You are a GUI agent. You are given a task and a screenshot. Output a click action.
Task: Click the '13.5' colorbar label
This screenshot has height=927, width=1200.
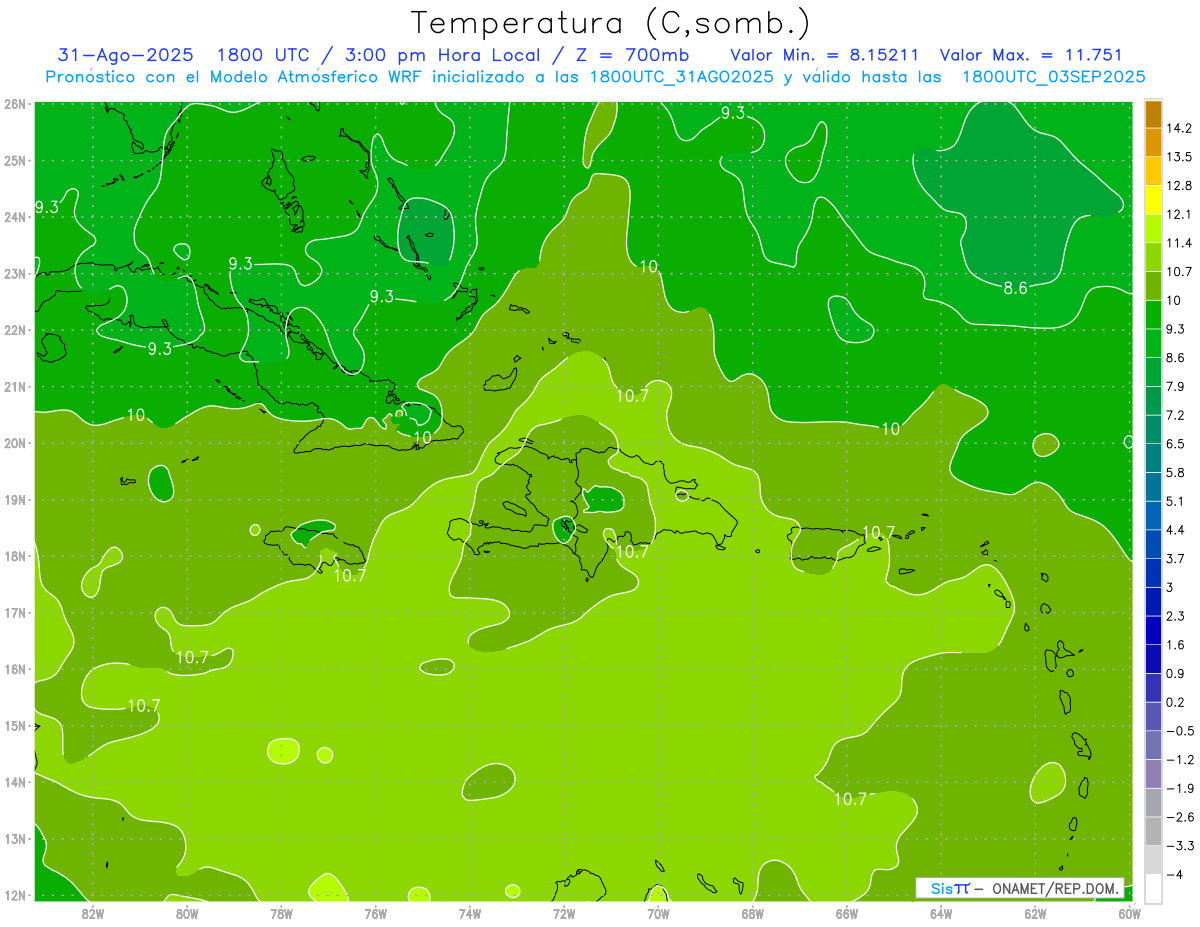tap(1178, 157)
